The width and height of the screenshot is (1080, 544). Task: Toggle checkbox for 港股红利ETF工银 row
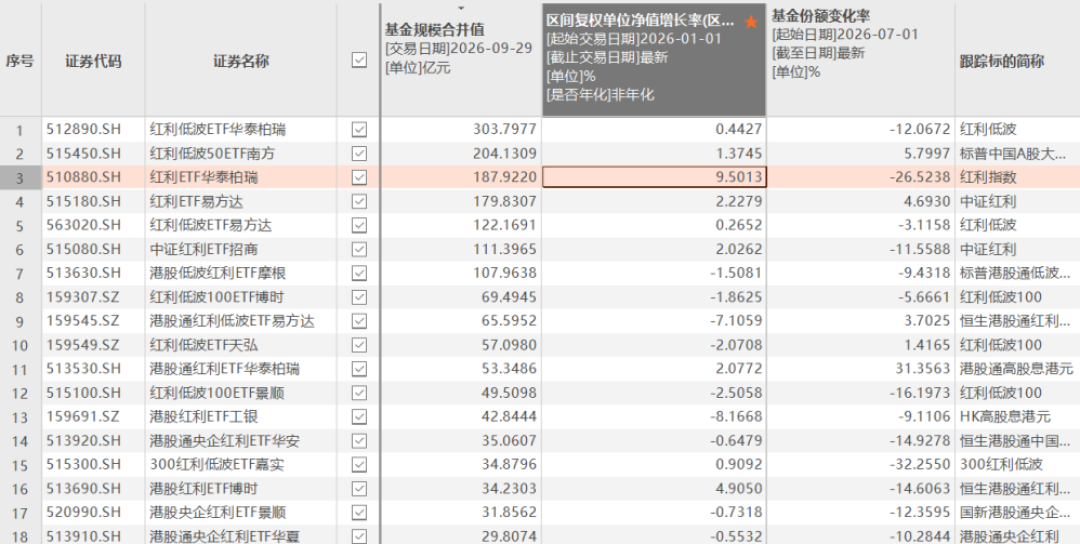pos(359,417)
